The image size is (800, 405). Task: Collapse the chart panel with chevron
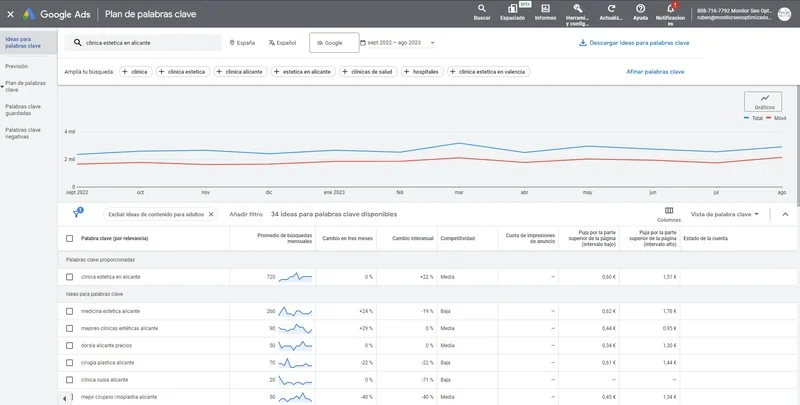click(x=785, y=214)
